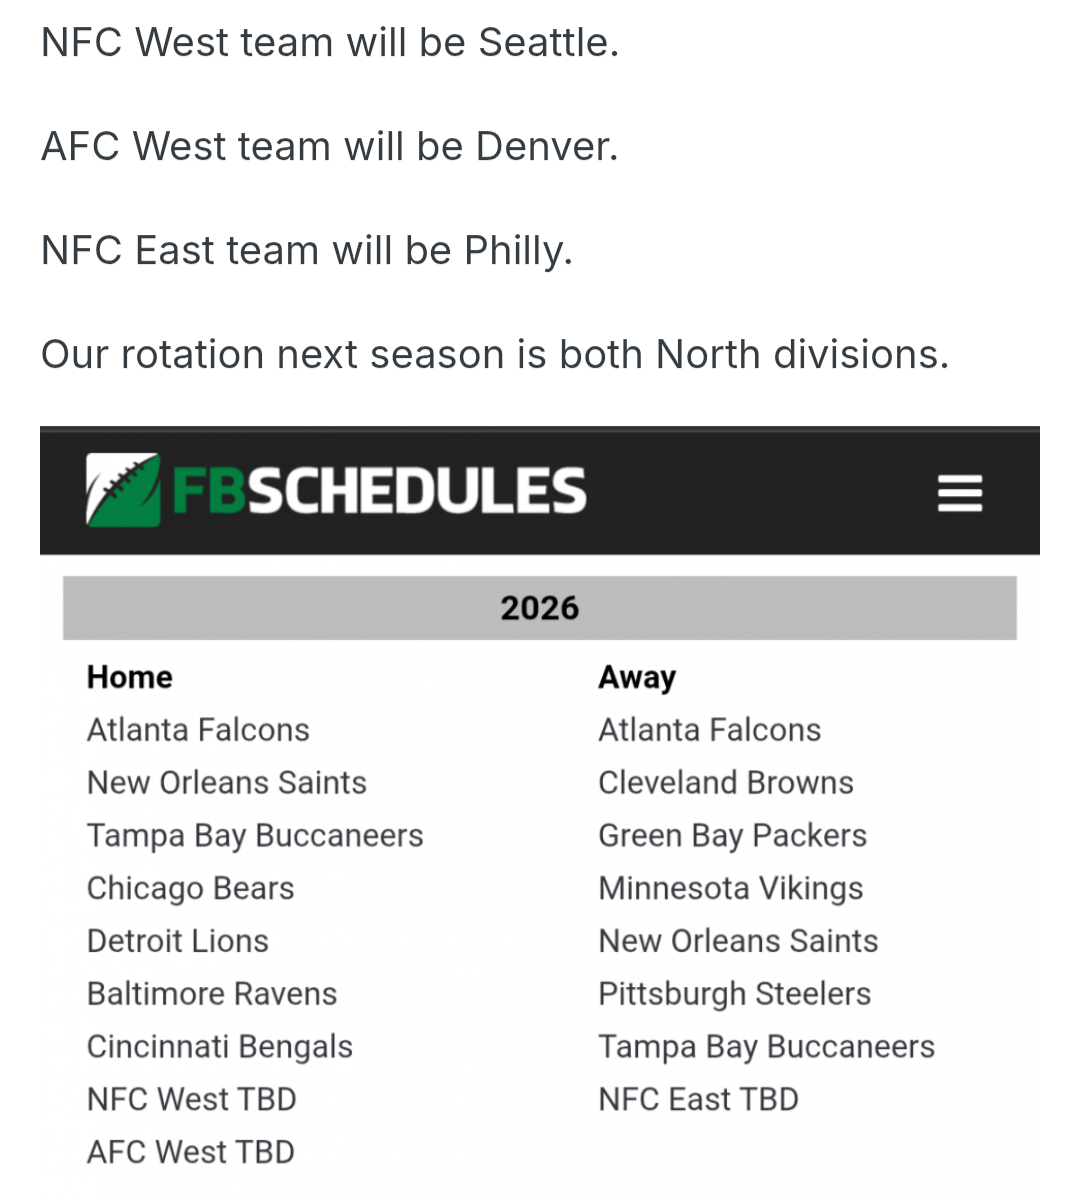The image size is (1080, 1200).
Task: Open the Minnesota Vikings link
Action: (x=730, y=888)
